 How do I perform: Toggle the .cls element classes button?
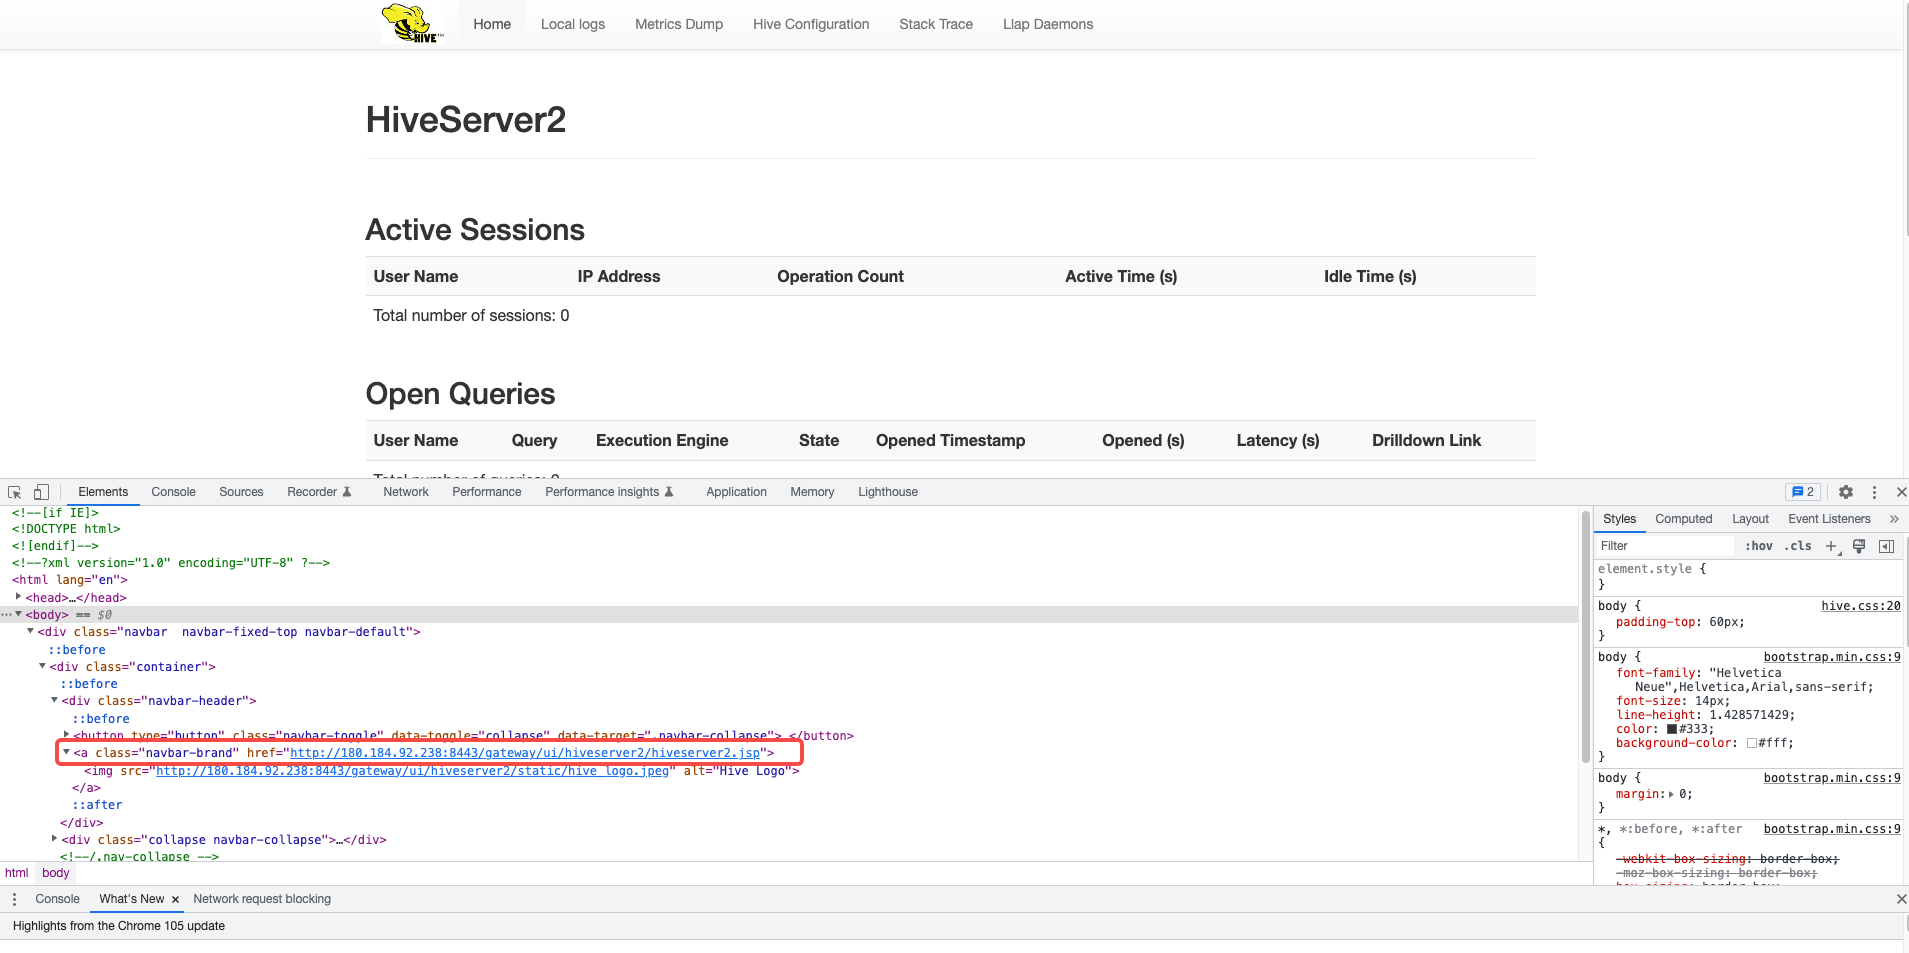[1798, 546]
